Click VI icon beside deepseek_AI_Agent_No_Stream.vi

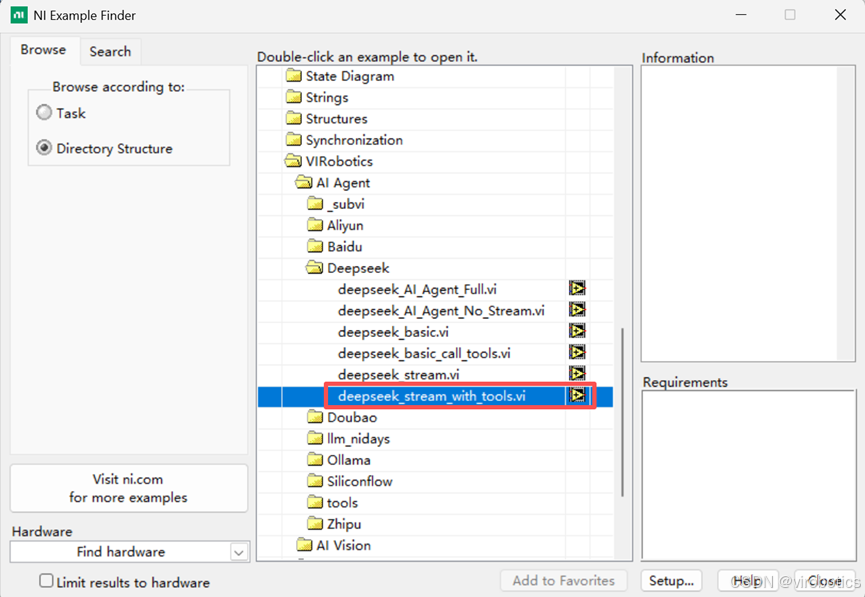[x=577, y=310]
